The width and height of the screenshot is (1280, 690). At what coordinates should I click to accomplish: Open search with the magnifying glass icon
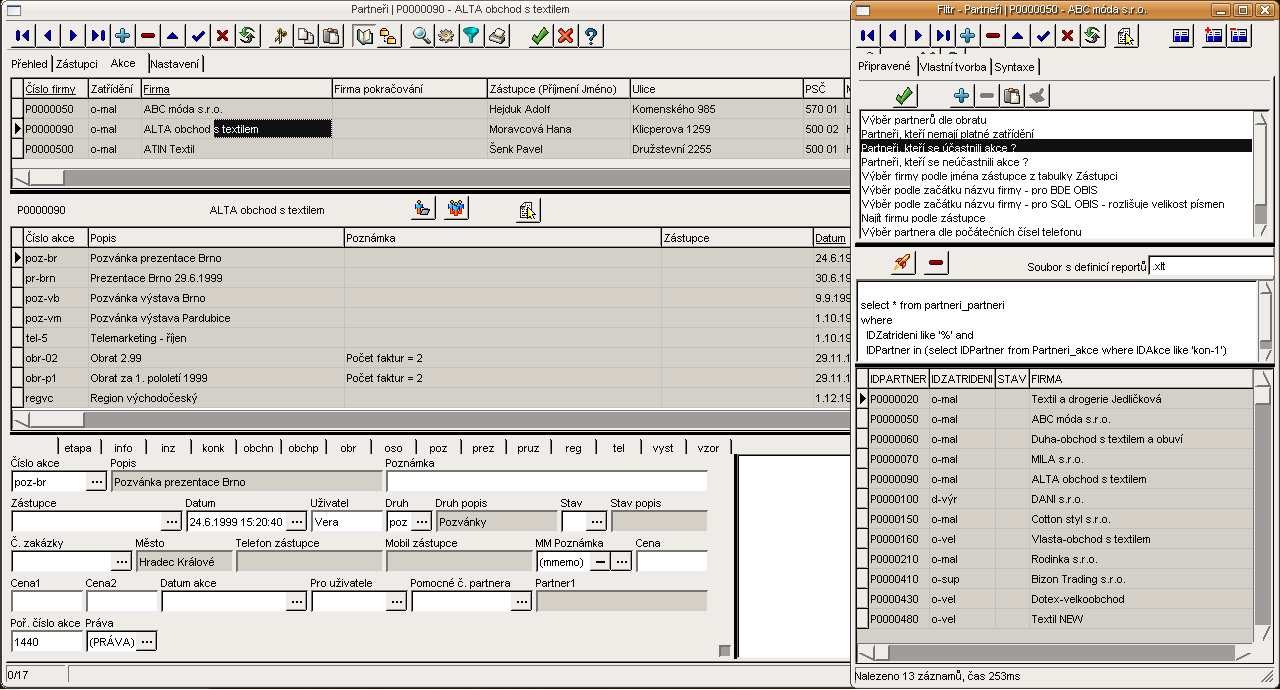422,36
